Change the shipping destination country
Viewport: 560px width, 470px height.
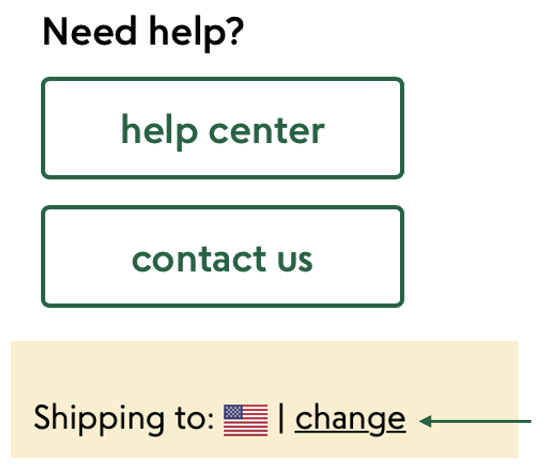[350, 420]
